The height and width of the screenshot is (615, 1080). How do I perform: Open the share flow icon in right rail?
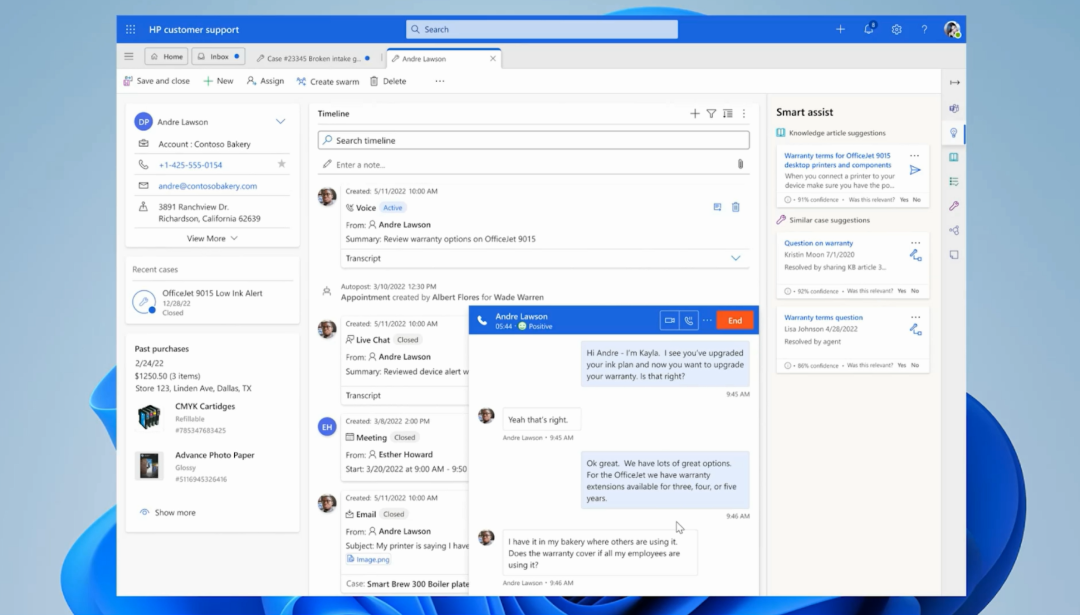coord(954,231)
